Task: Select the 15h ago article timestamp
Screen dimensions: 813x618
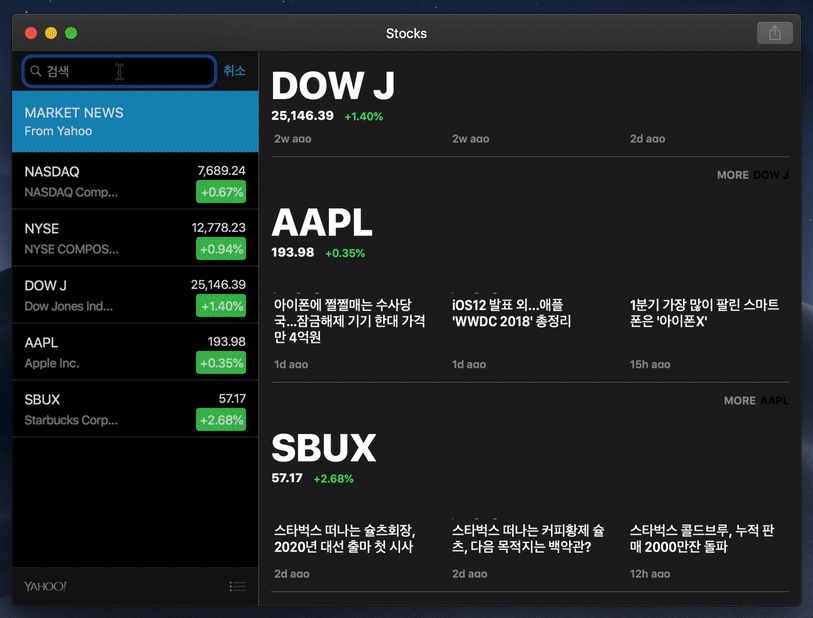Action: [x=650, y=364]
